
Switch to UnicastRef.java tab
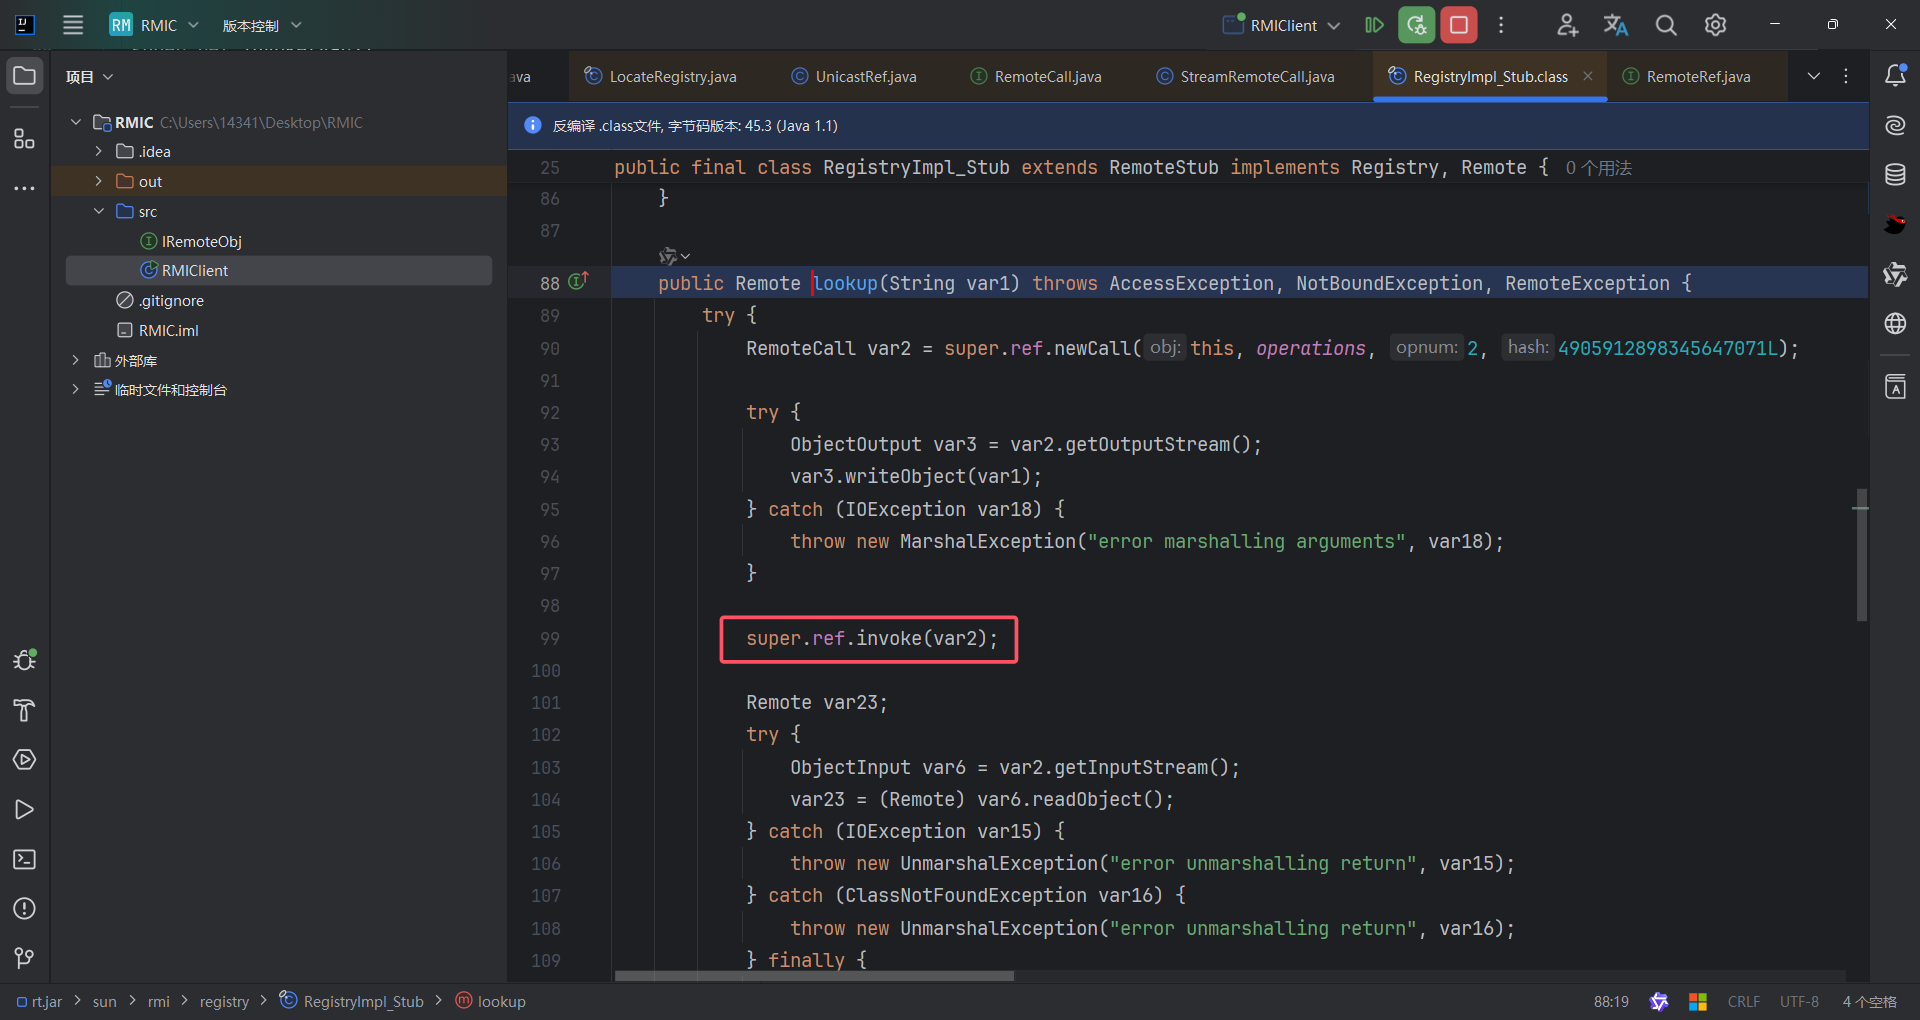coord(854,76)
